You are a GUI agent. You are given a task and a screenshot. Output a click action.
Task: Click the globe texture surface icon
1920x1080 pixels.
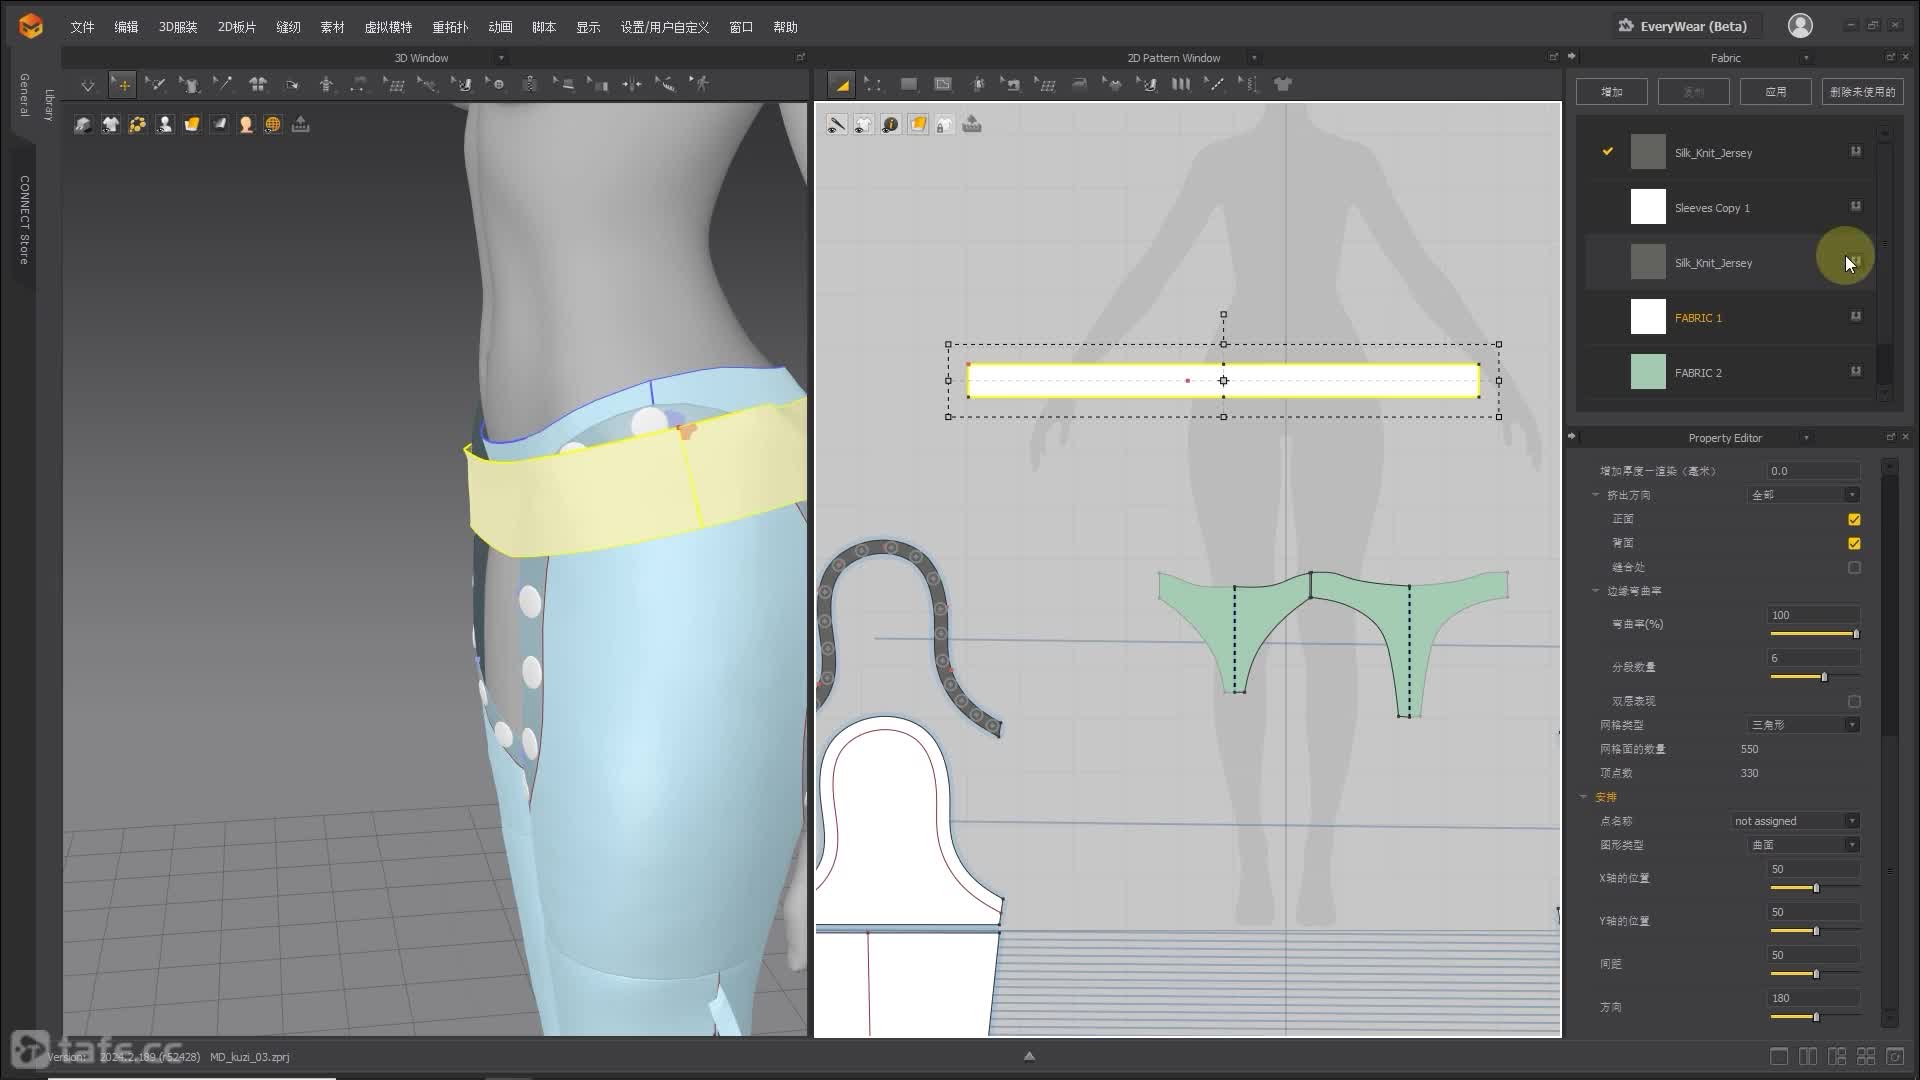pos(272,124)
